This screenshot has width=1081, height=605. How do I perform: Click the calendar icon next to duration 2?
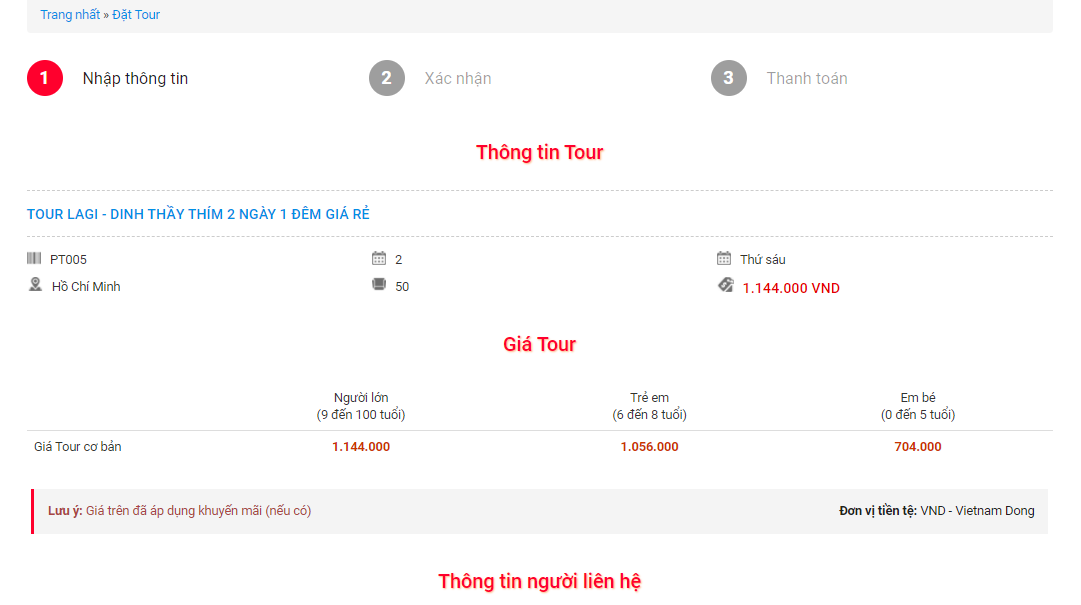click(379, 258)
